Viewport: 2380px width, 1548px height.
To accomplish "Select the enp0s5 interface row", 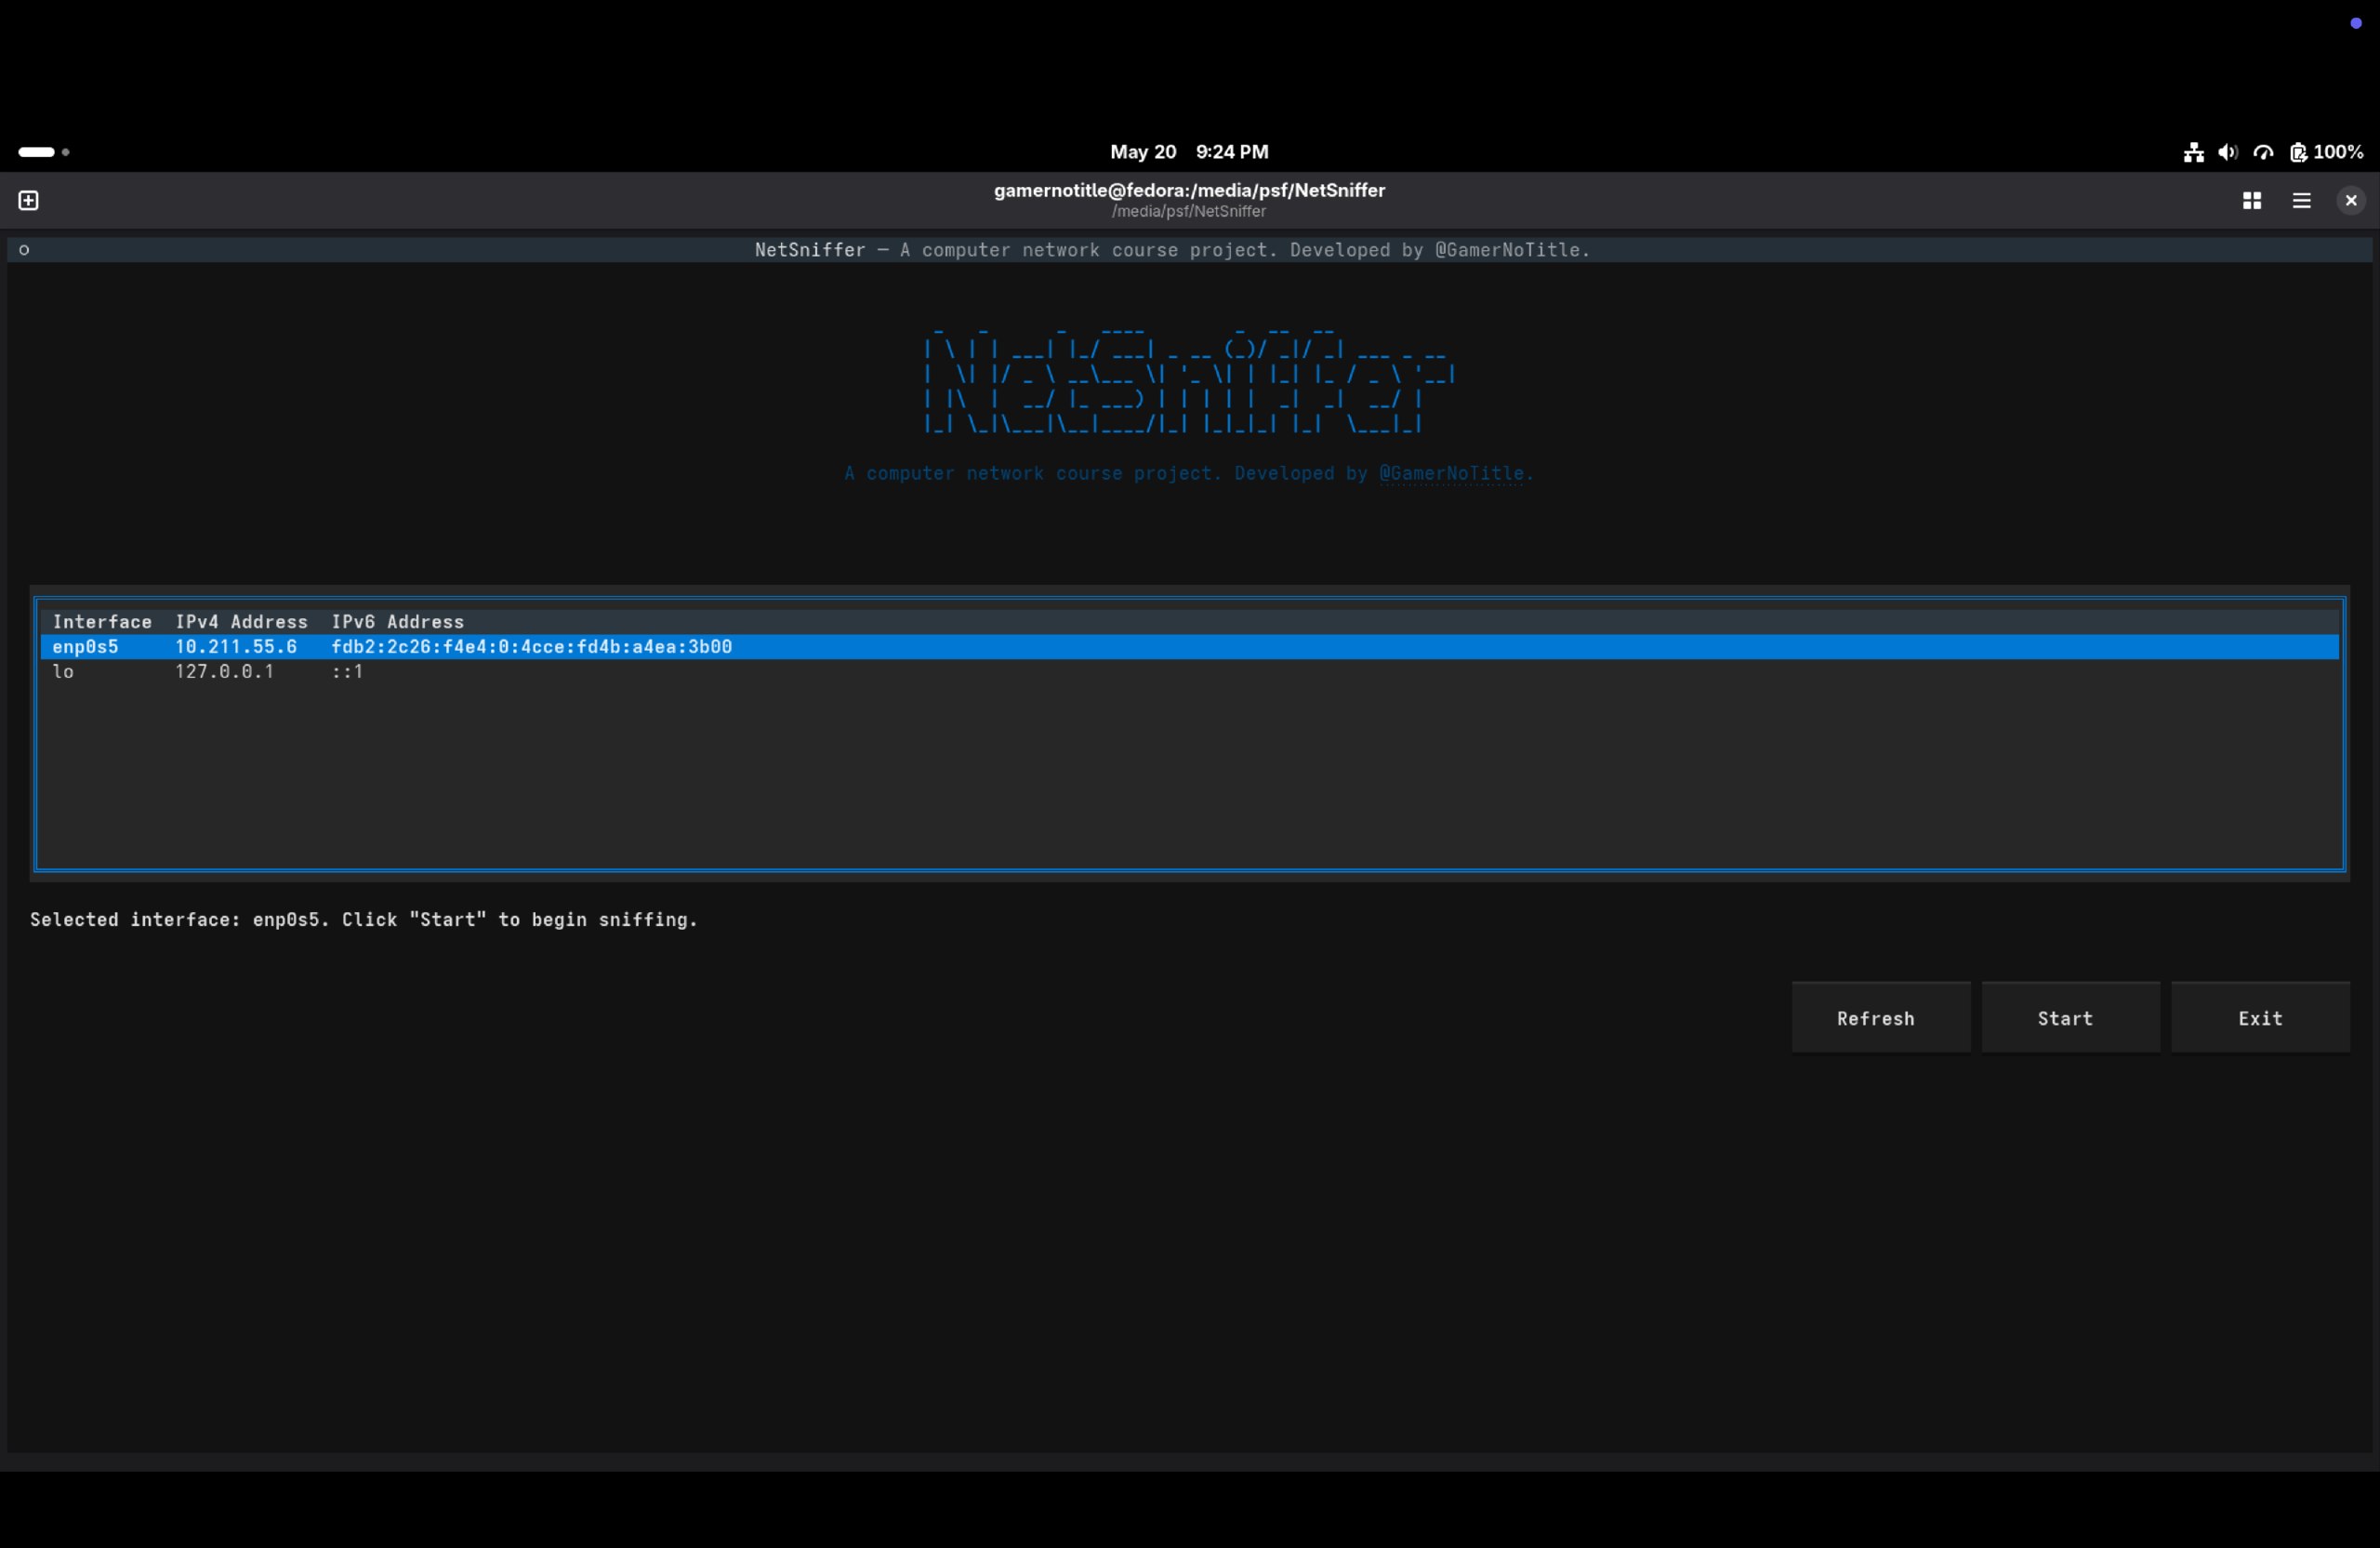I will coord(1189,647).
